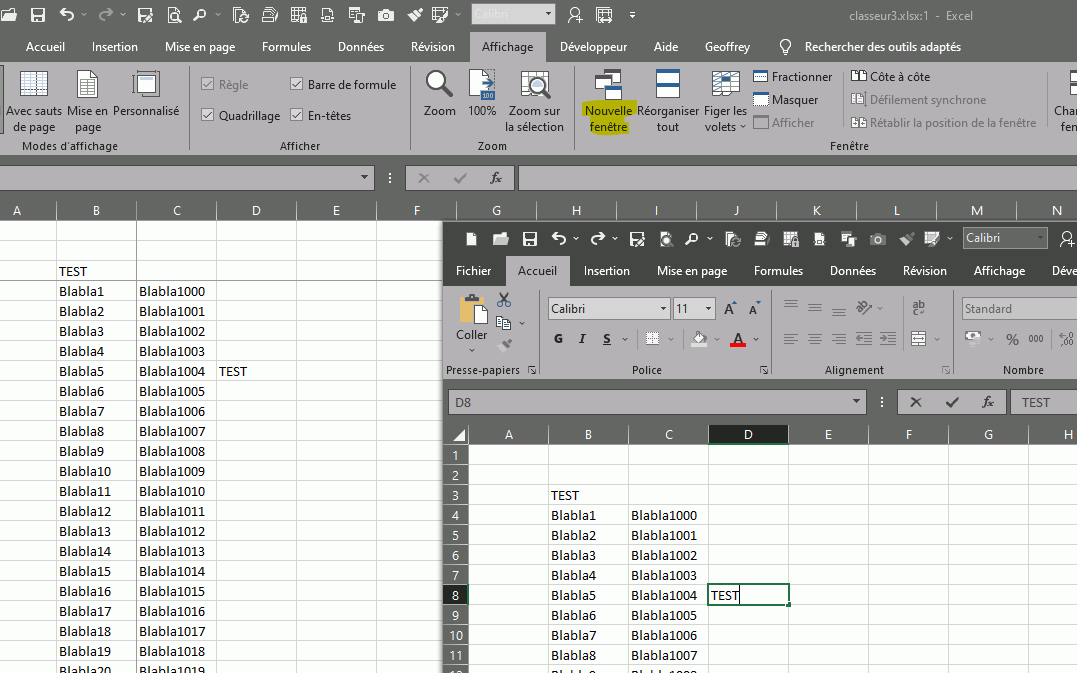Open the Développeur ribbon tab
Image resolution: width=1077 pixels, height=673 pixels.
(593, 47)
